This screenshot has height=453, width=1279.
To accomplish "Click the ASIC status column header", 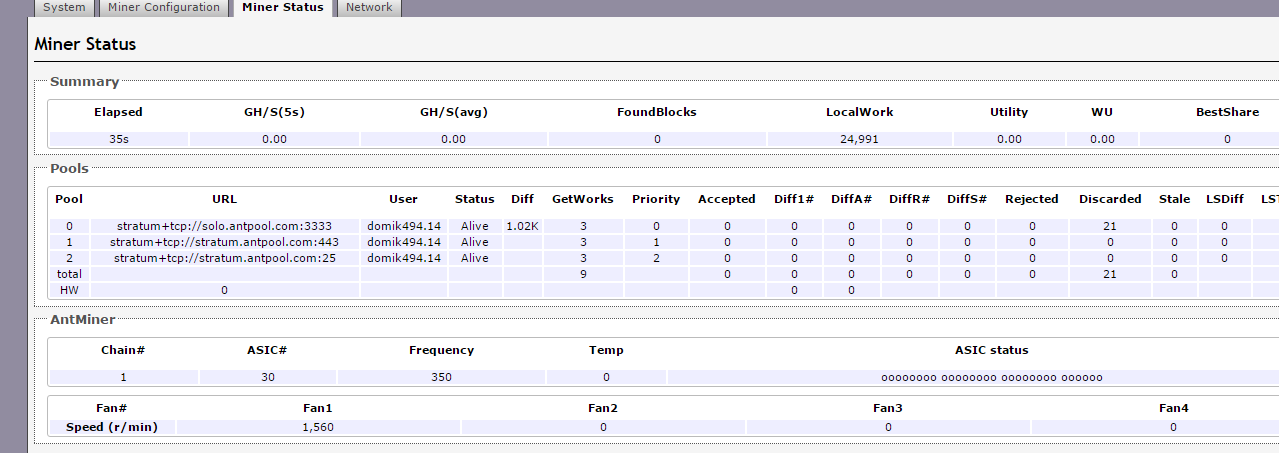I will (992, 350).
